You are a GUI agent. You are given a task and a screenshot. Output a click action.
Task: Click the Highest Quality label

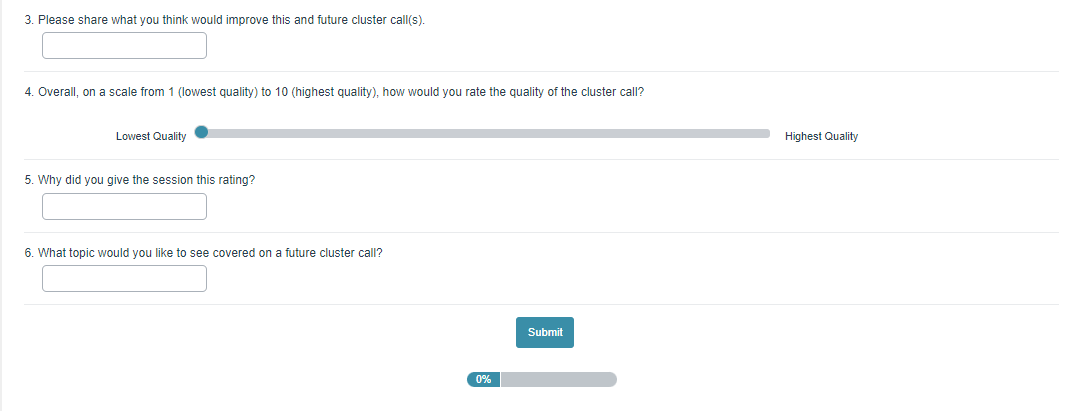(x=821, y=136)
